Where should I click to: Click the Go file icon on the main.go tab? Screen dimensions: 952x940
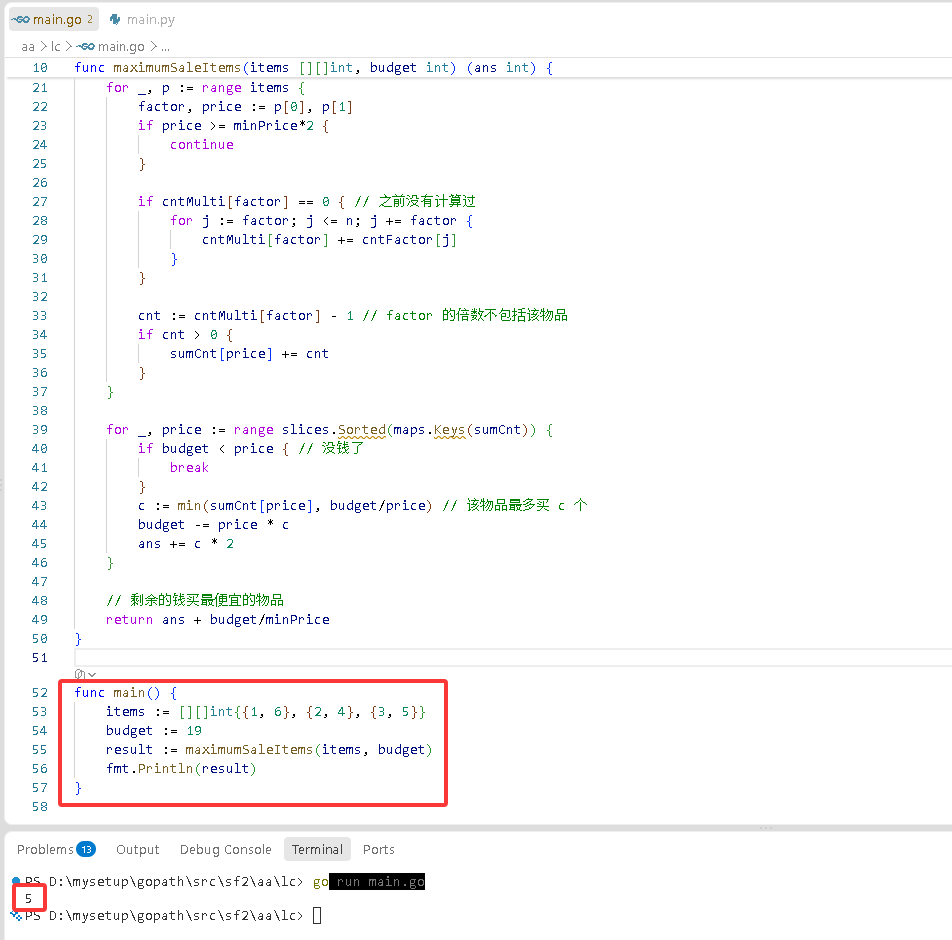click(x=21, y=19)
